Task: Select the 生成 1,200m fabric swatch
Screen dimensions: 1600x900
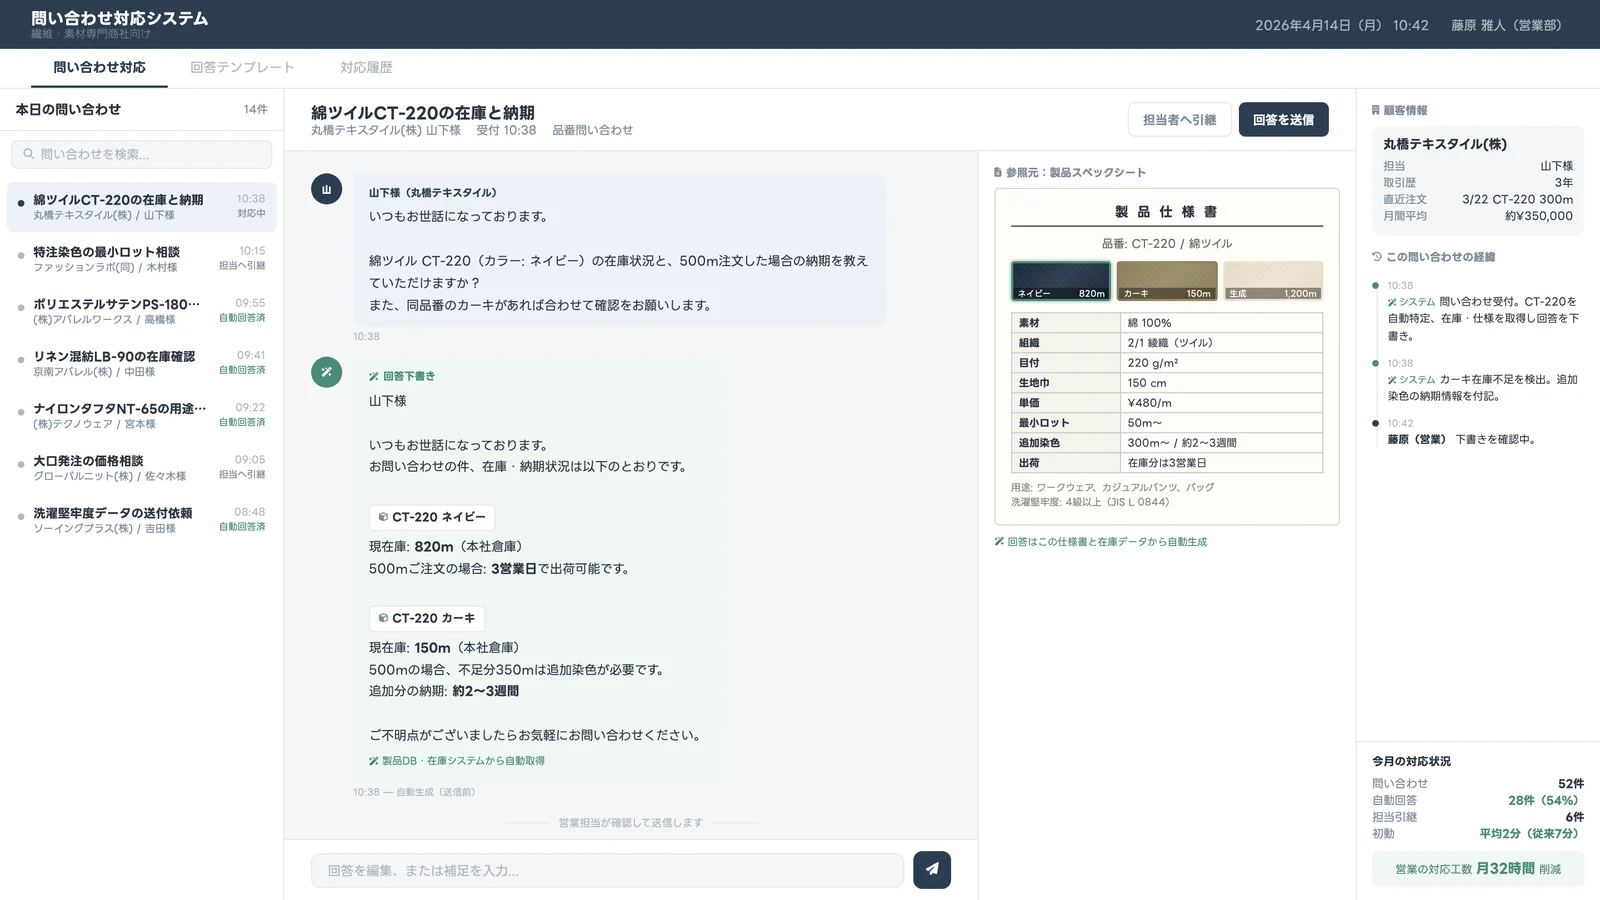Action: (x=1273, y=281)
